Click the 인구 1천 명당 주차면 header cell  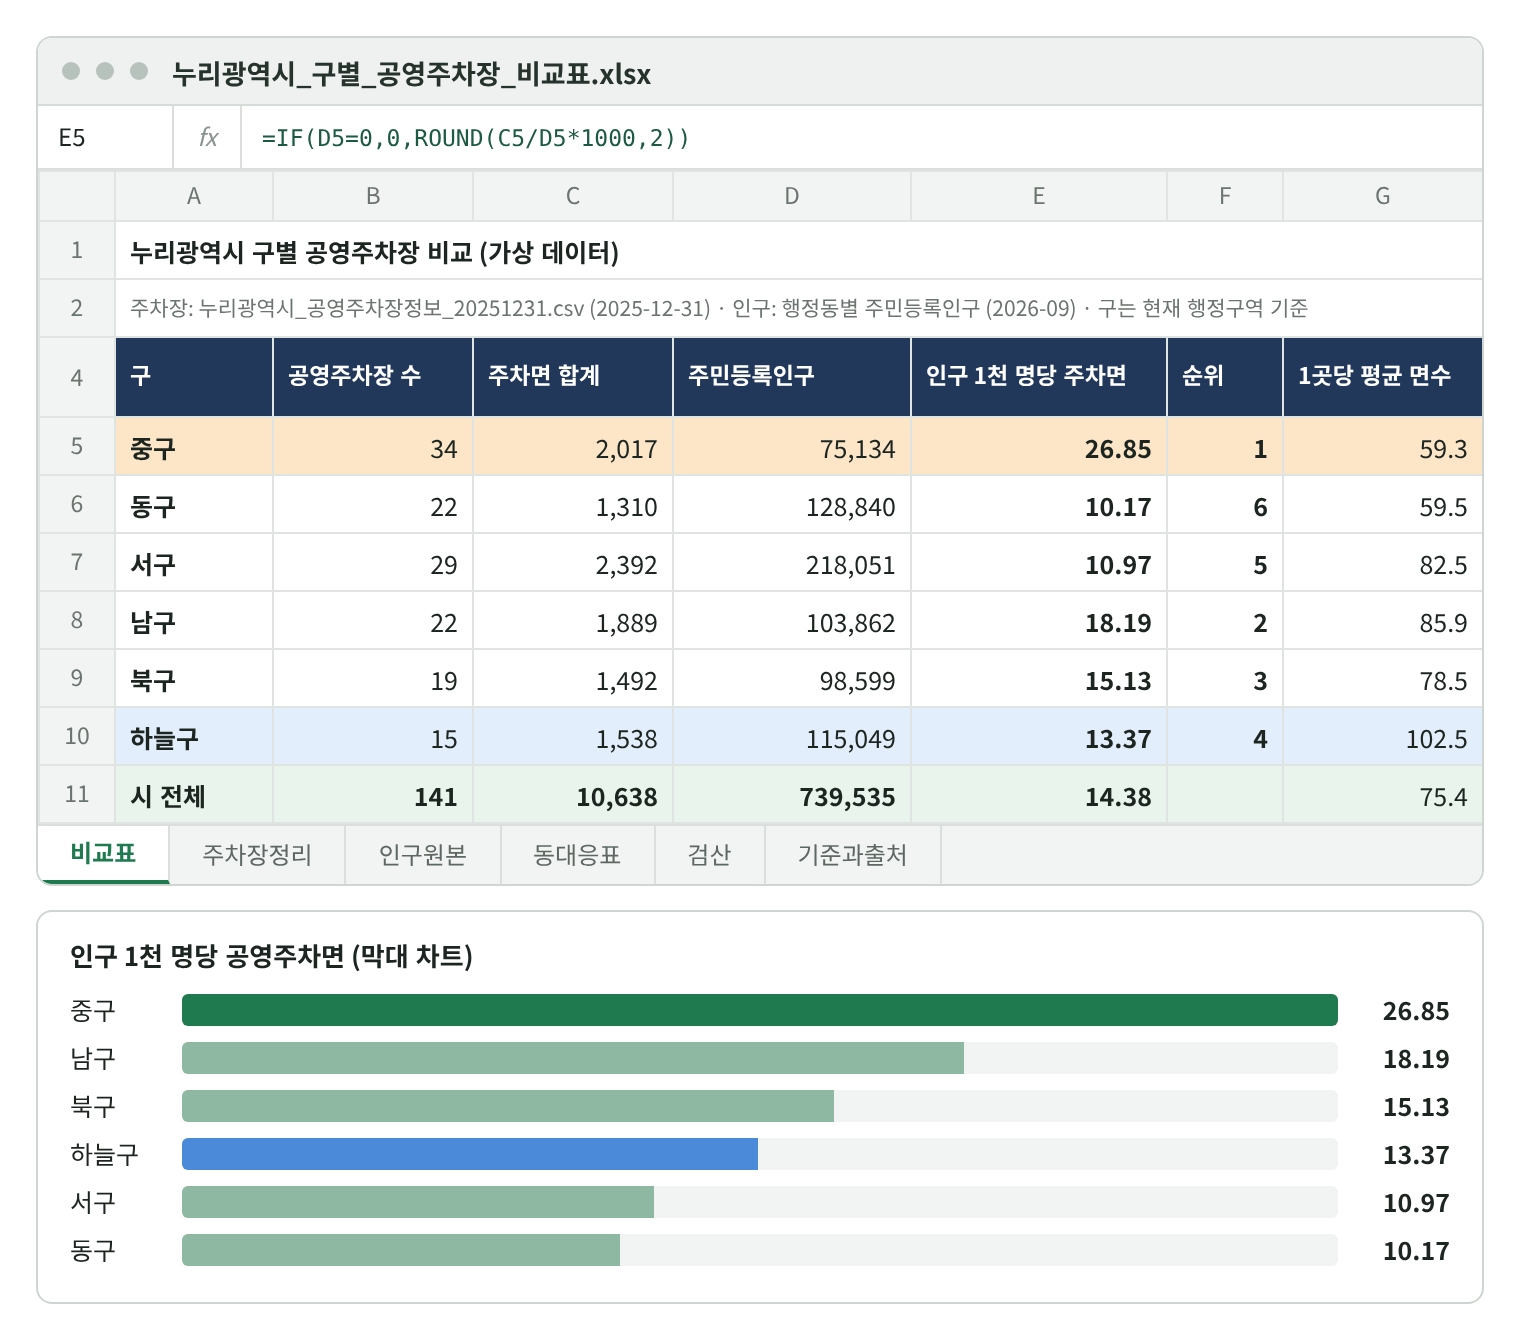click(1039, 376)
